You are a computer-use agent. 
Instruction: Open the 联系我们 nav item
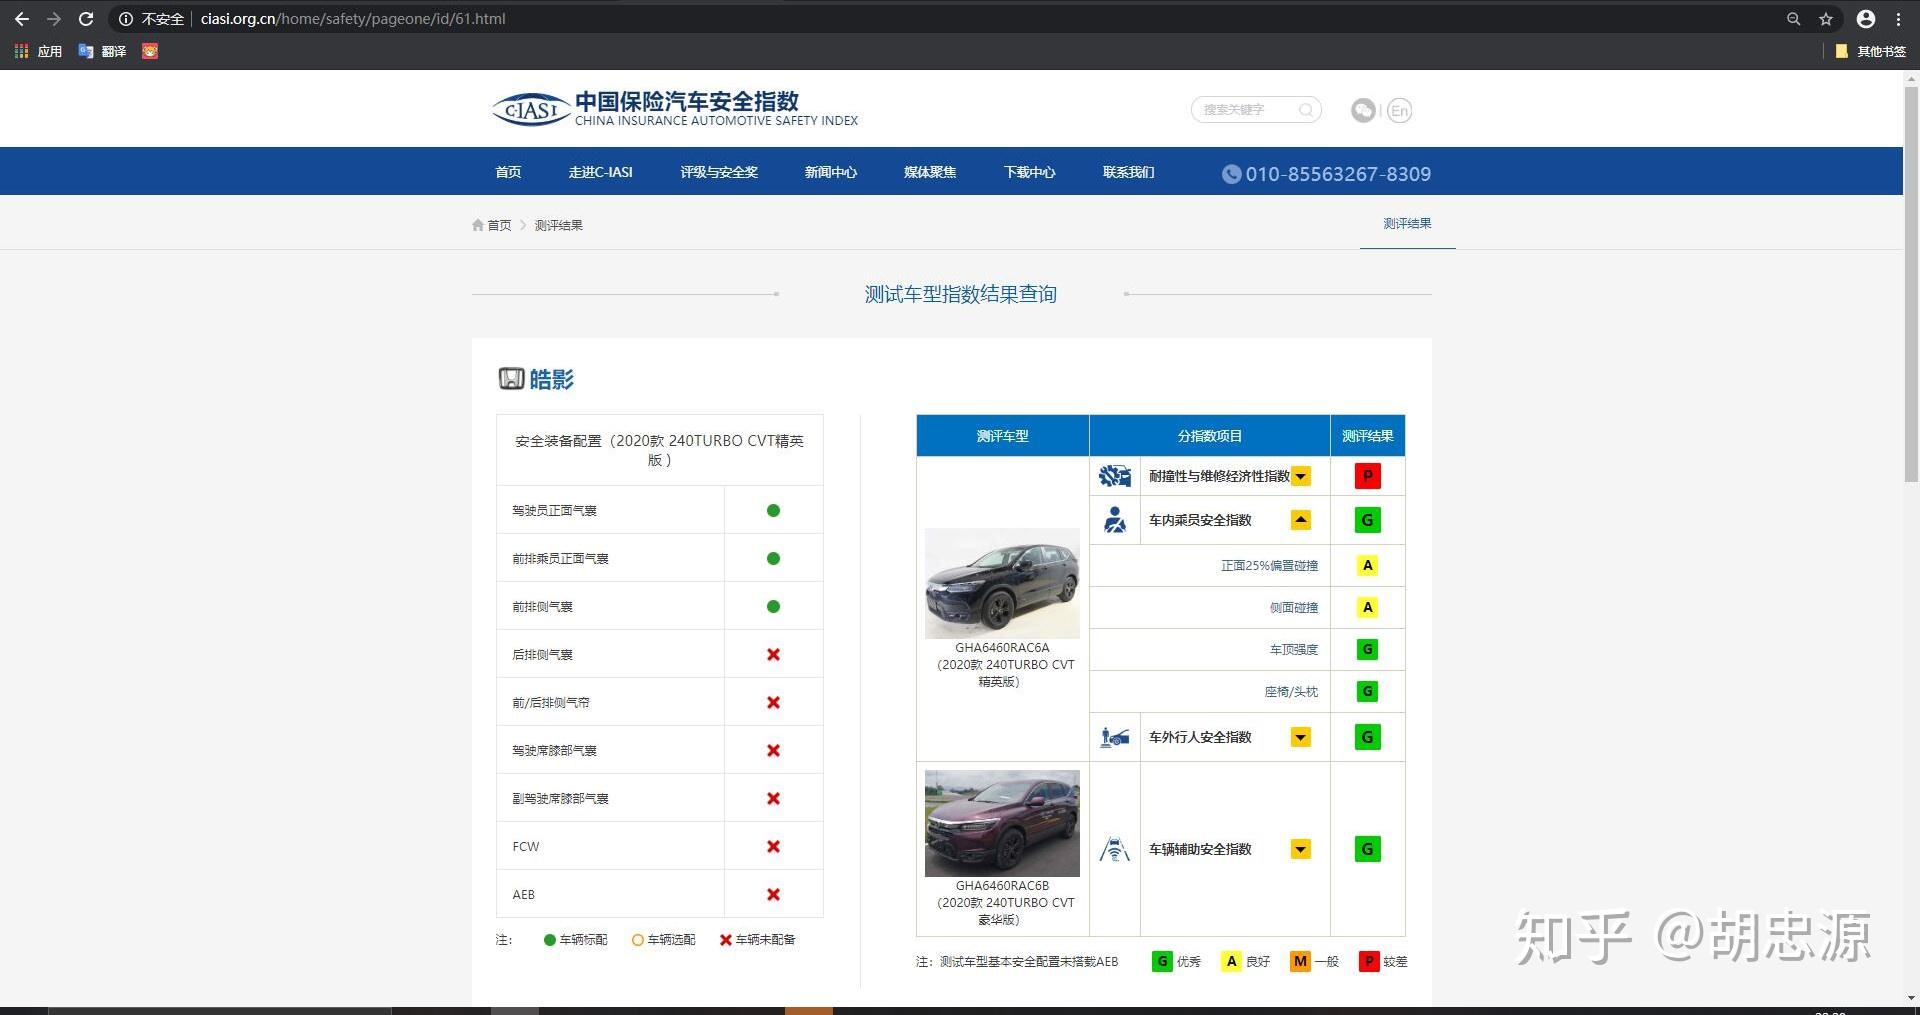click(x=1129, y=172)
